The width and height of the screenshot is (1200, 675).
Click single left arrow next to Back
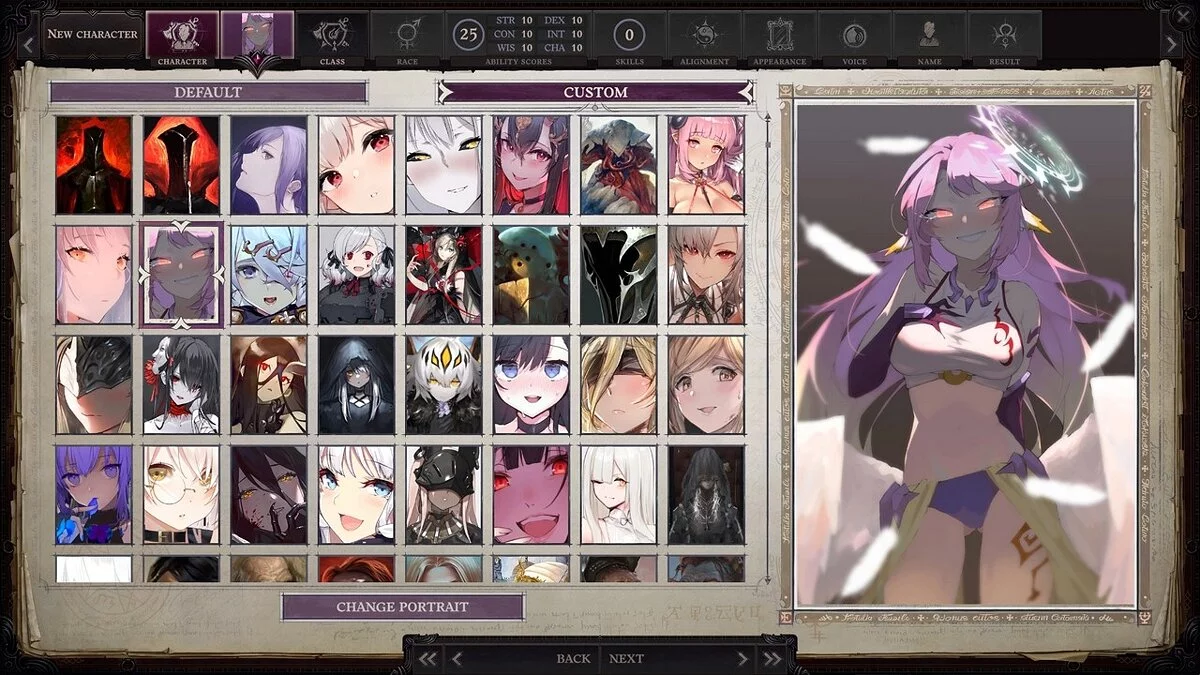pyautogui.click(x=458, y=658)
